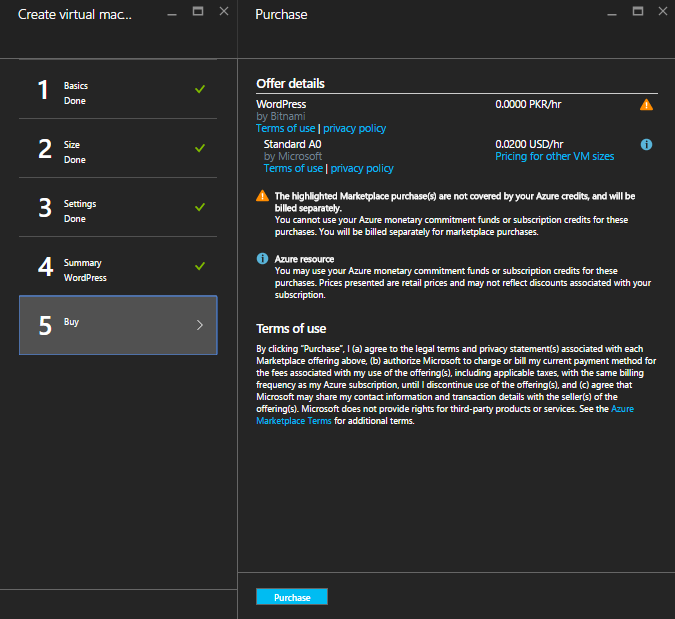Image resolution: width=675 pixels, height=619 pixels.
Task: Select step 5 Buy
Action: (118, 325)
